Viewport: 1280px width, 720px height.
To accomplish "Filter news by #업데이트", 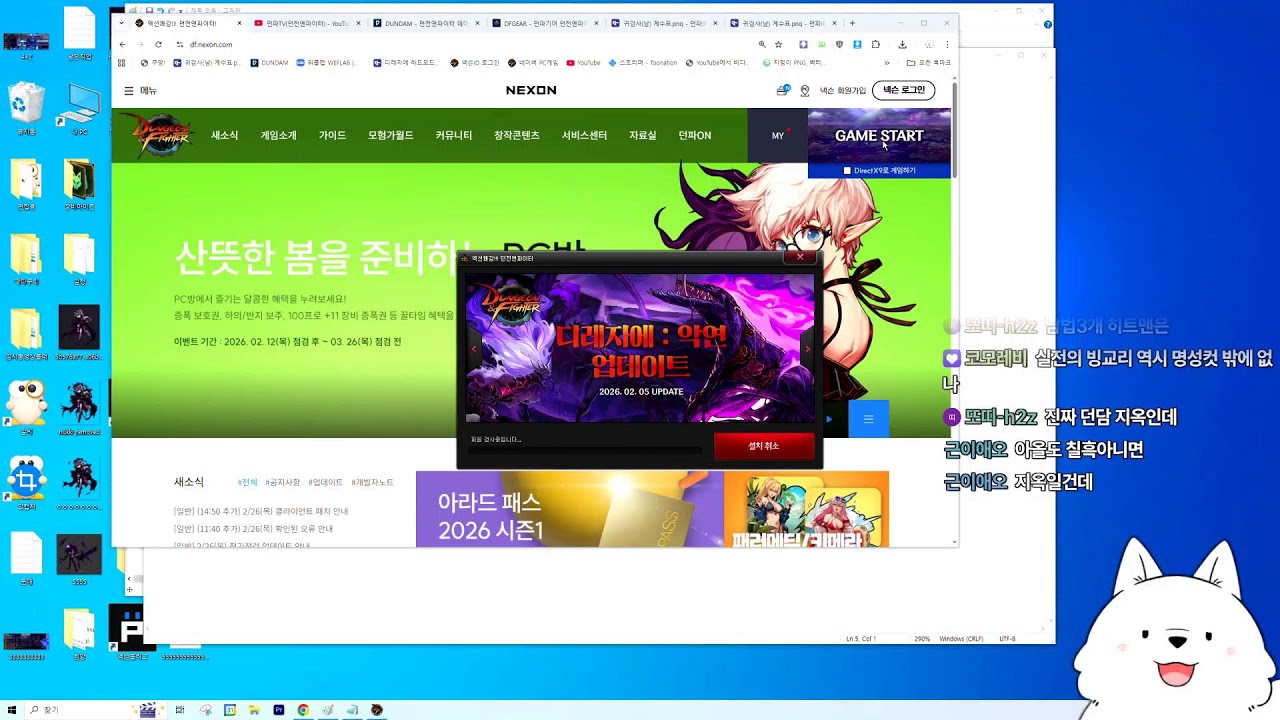I will point(325,483).
